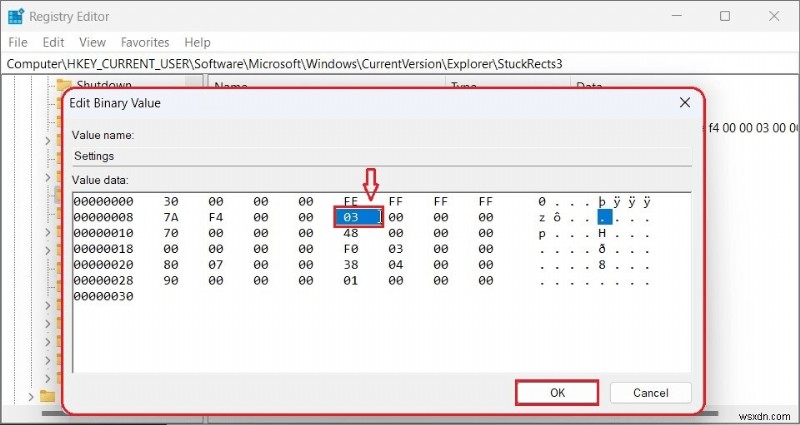The height and width of the screenshot is (425, 800).
Task: Click the Name column header behind dialog
Action: point(231,86)
